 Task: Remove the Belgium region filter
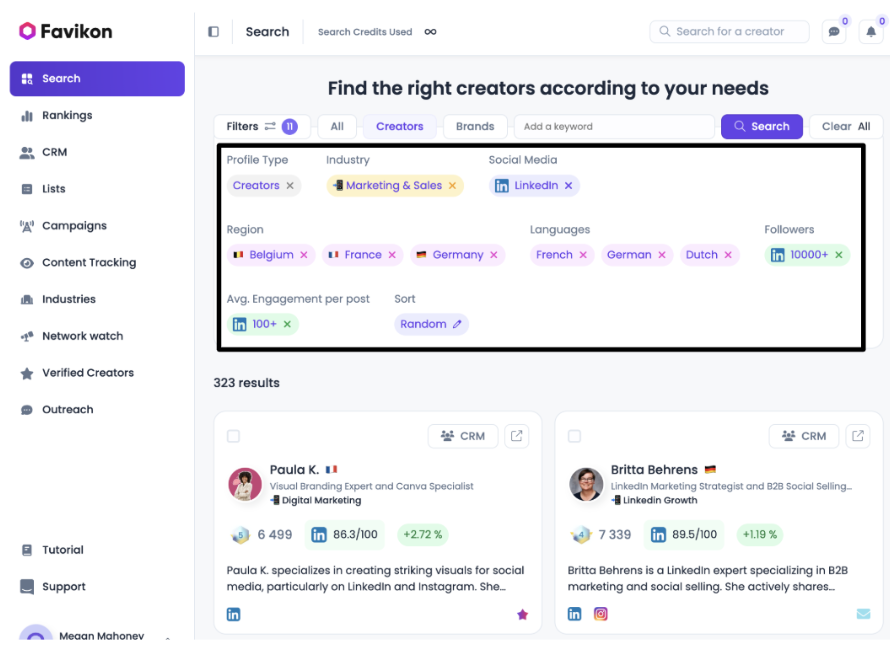coord(304,255)
